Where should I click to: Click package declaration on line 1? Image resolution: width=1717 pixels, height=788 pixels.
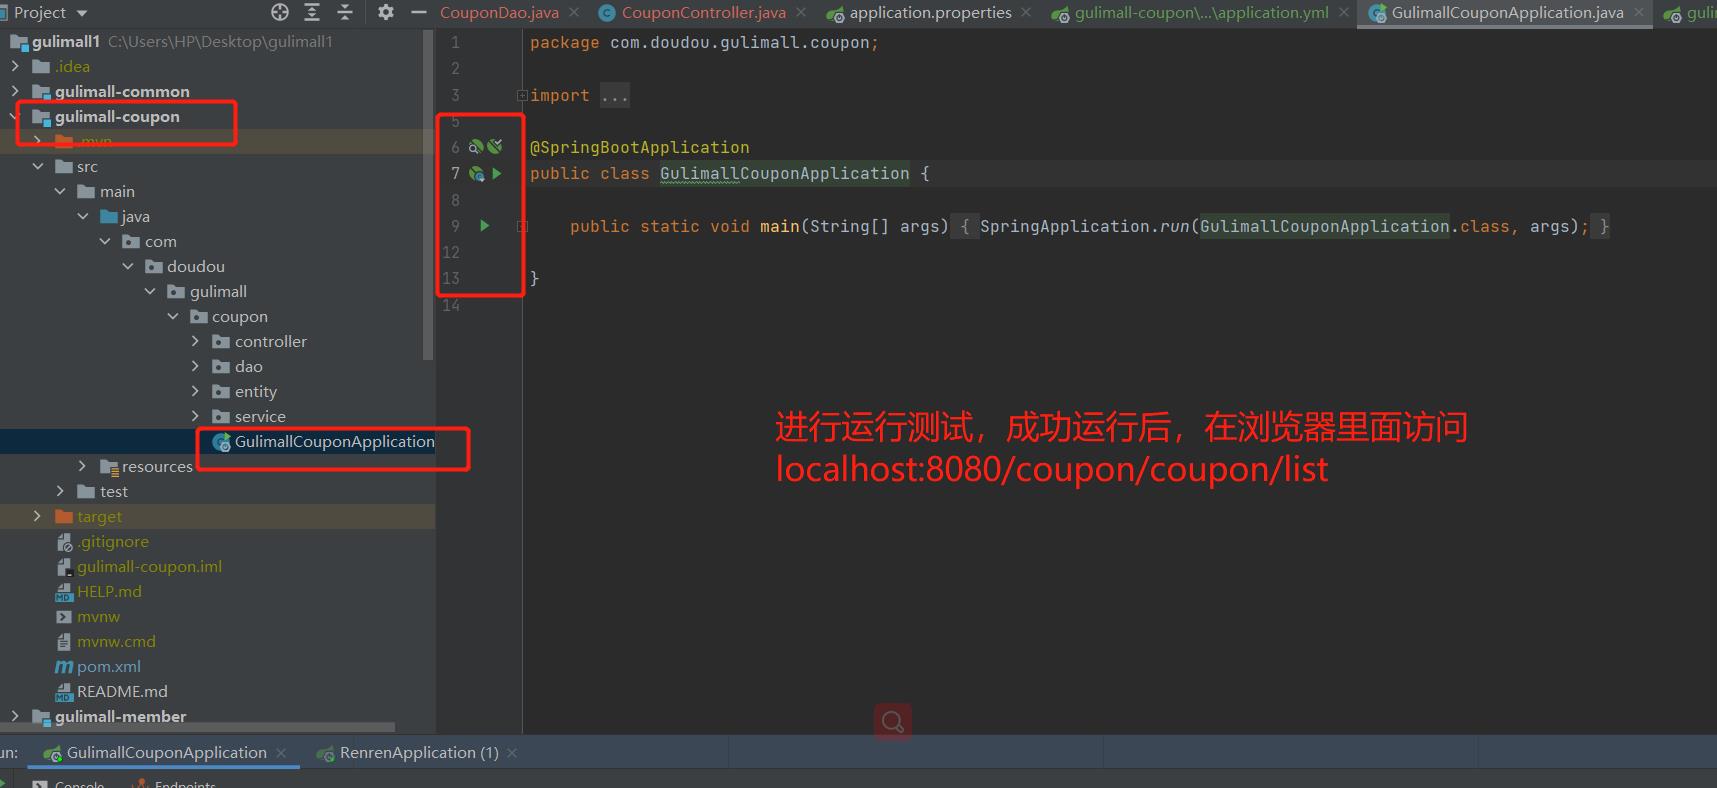coord(704,43)
